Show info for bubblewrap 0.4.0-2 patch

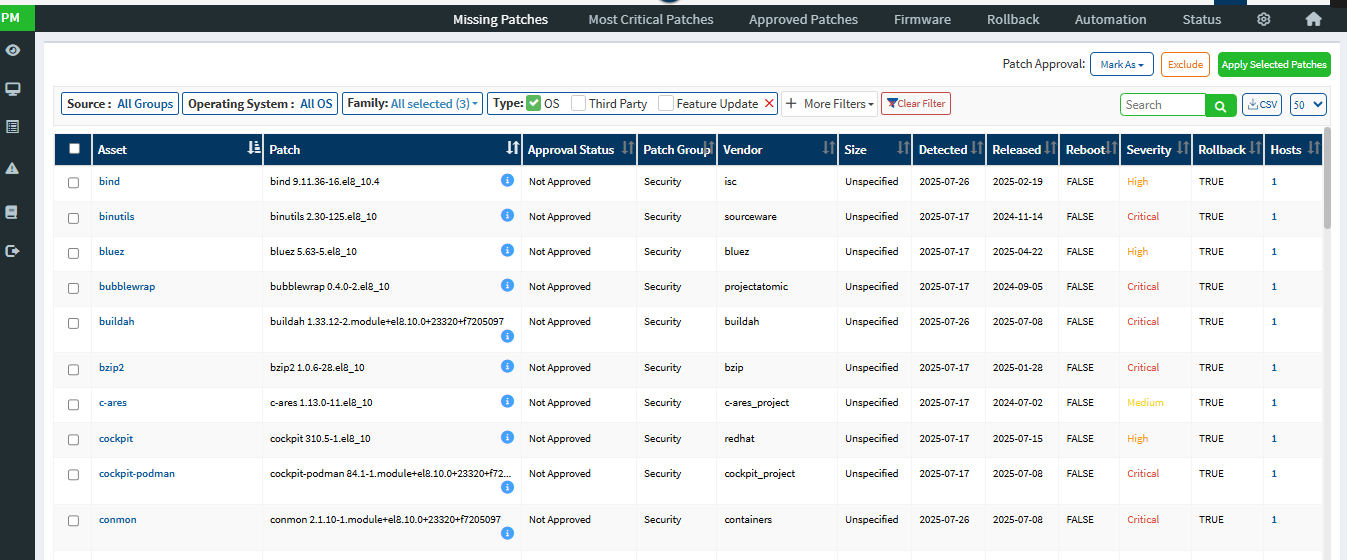pos(507,285)
